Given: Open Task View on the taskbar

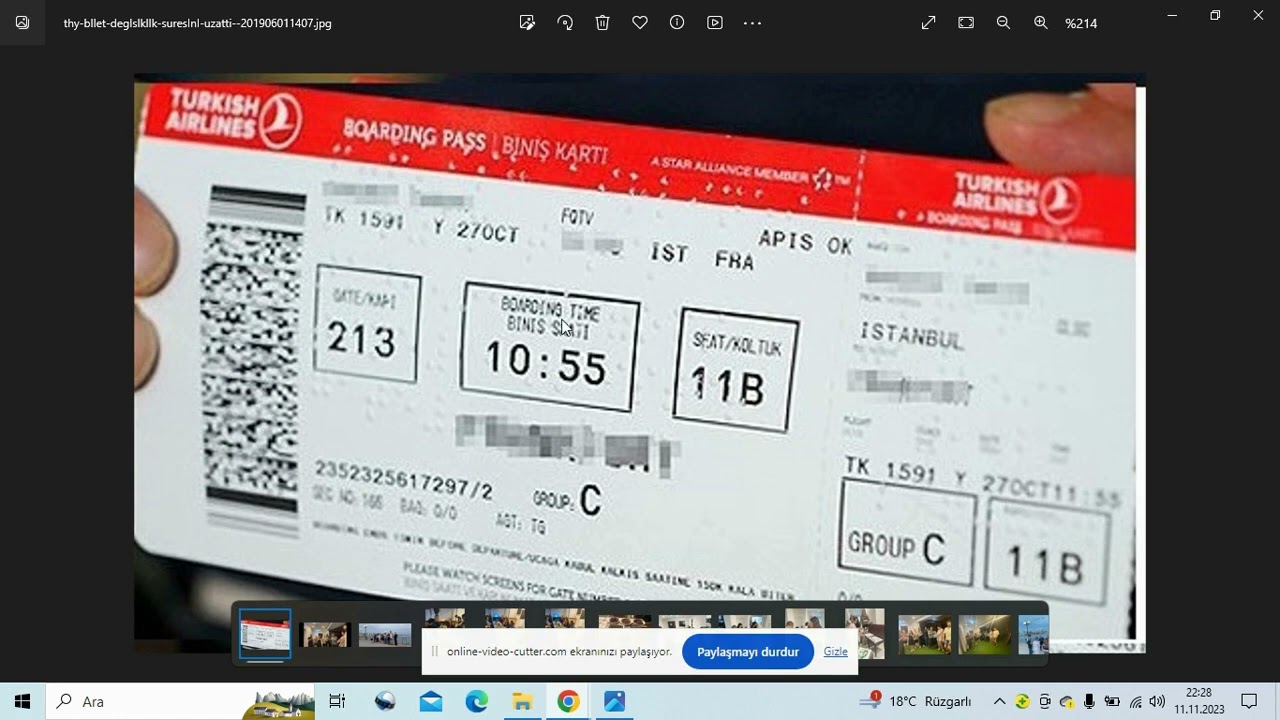Looking at the screenshot, I should [x=337, y=701].
